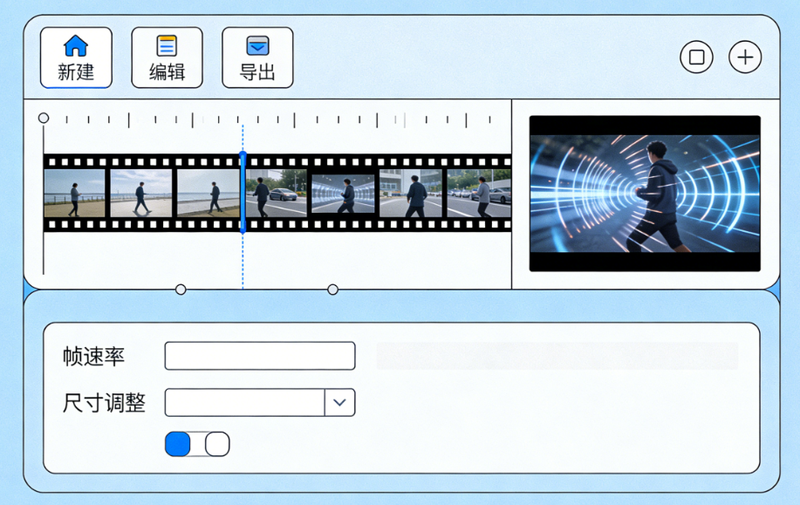Viewport: 800px width, 505px height.
Task: Click the 帧速率 input field
Action: 260,356
